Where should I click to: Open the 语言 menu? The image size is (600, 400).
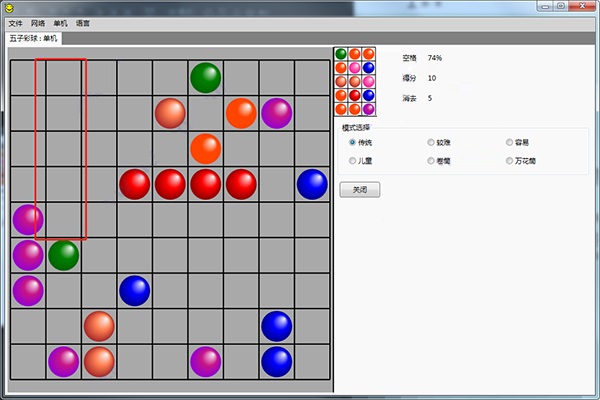tap(83, 22)
